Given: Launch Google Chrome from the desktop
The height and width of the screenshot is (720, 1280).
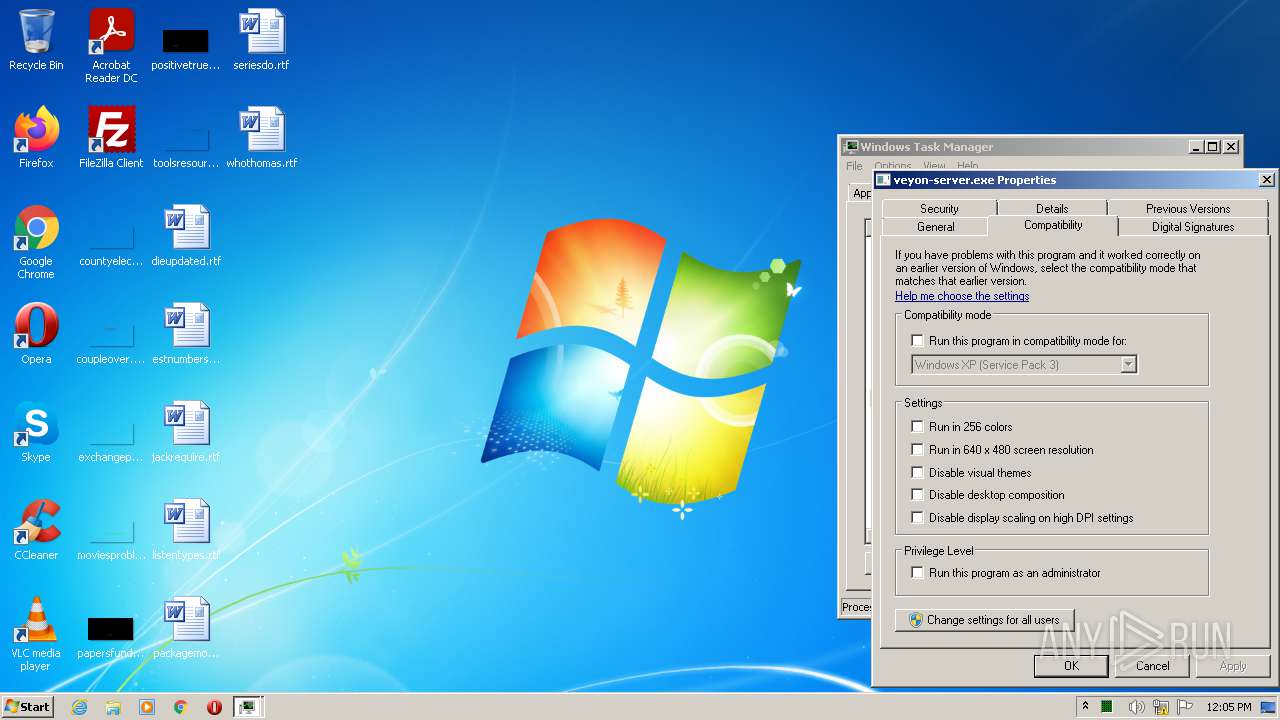Looking at the screenshot, I should coord(36,241).
